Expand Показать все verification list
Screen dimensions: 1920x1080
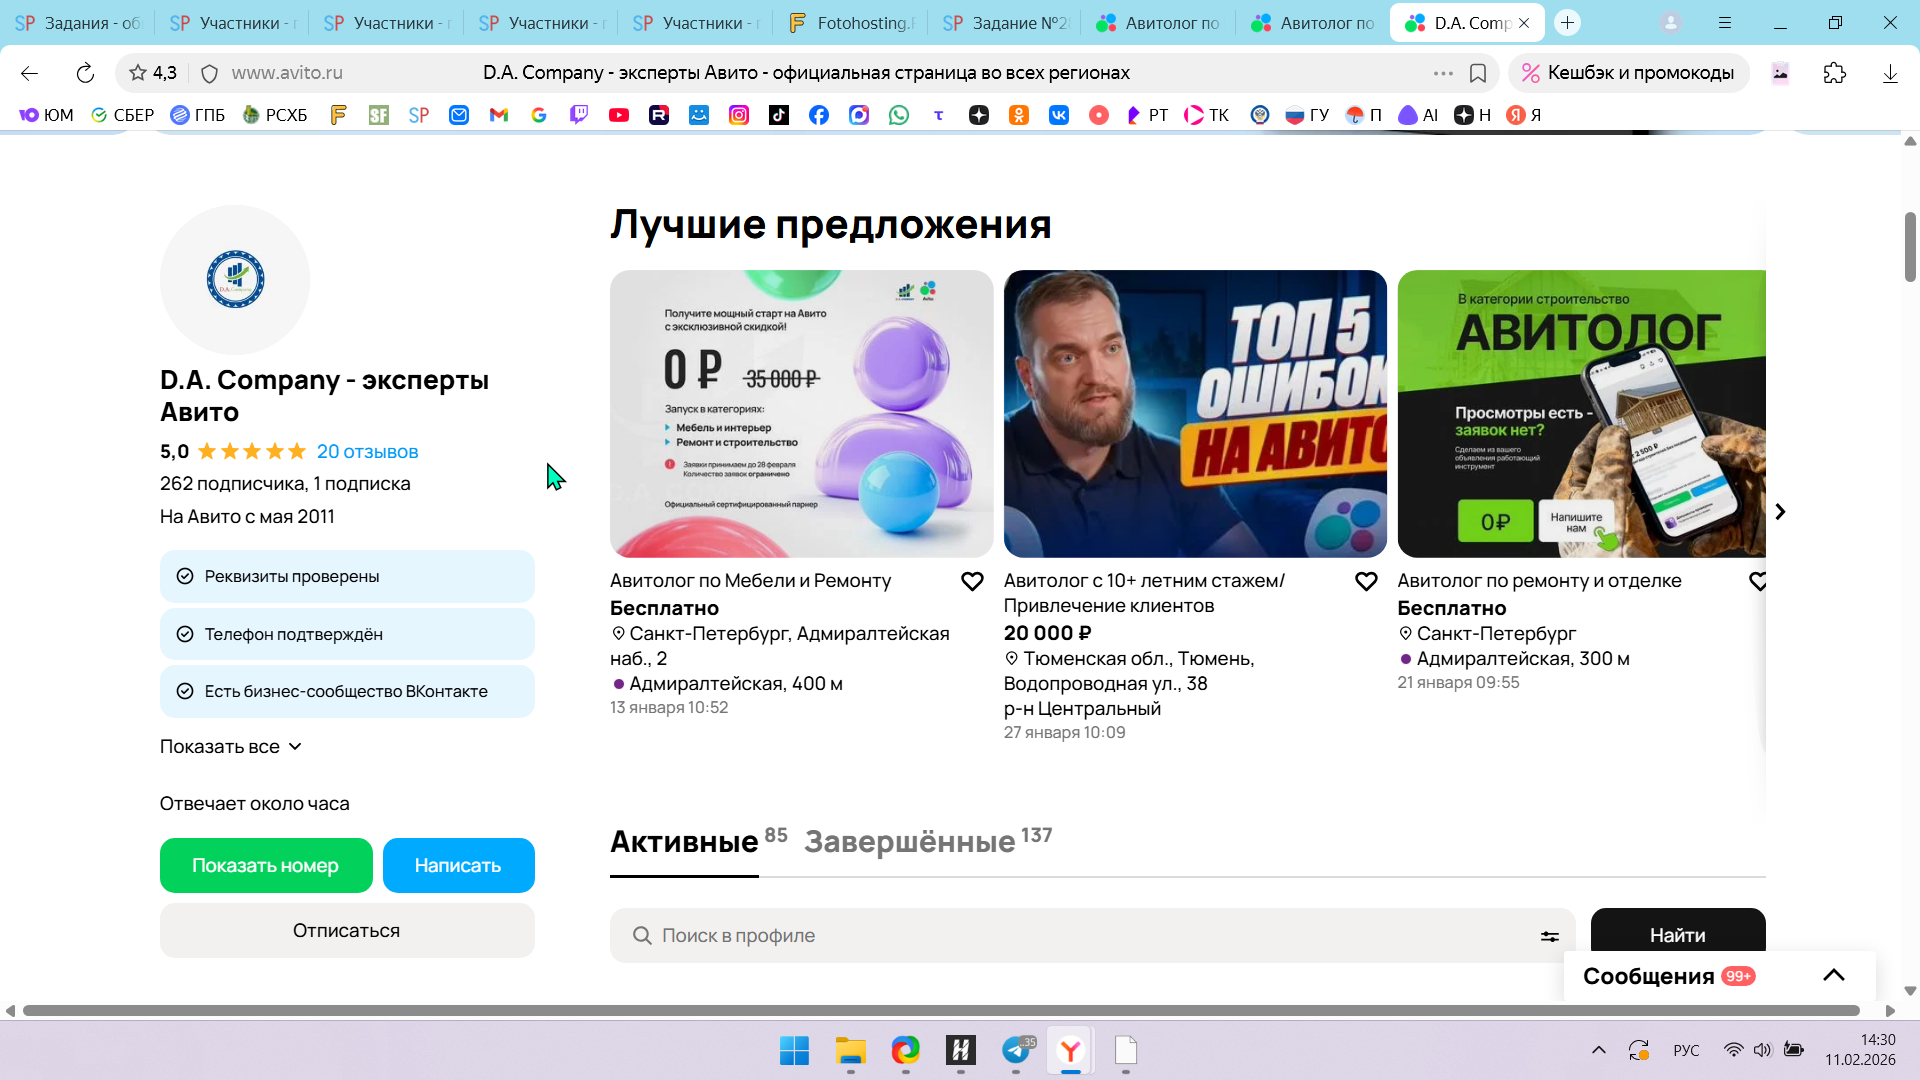[231, 747]
